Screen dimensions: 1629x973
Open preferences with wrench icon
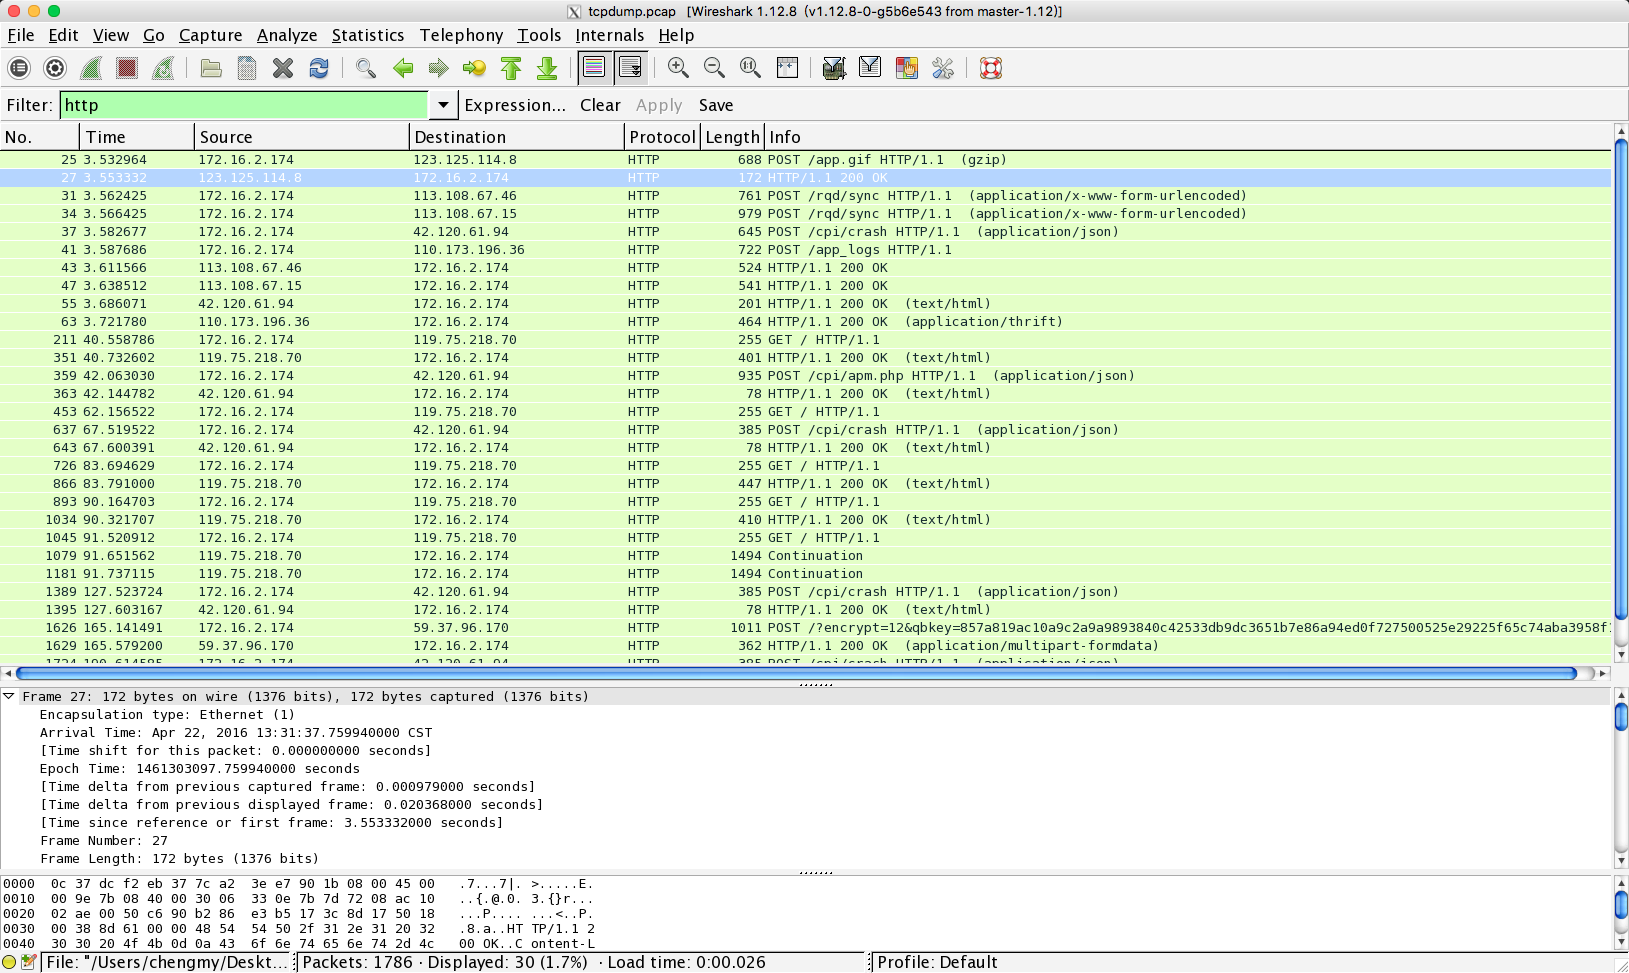(x=943, y=68)
